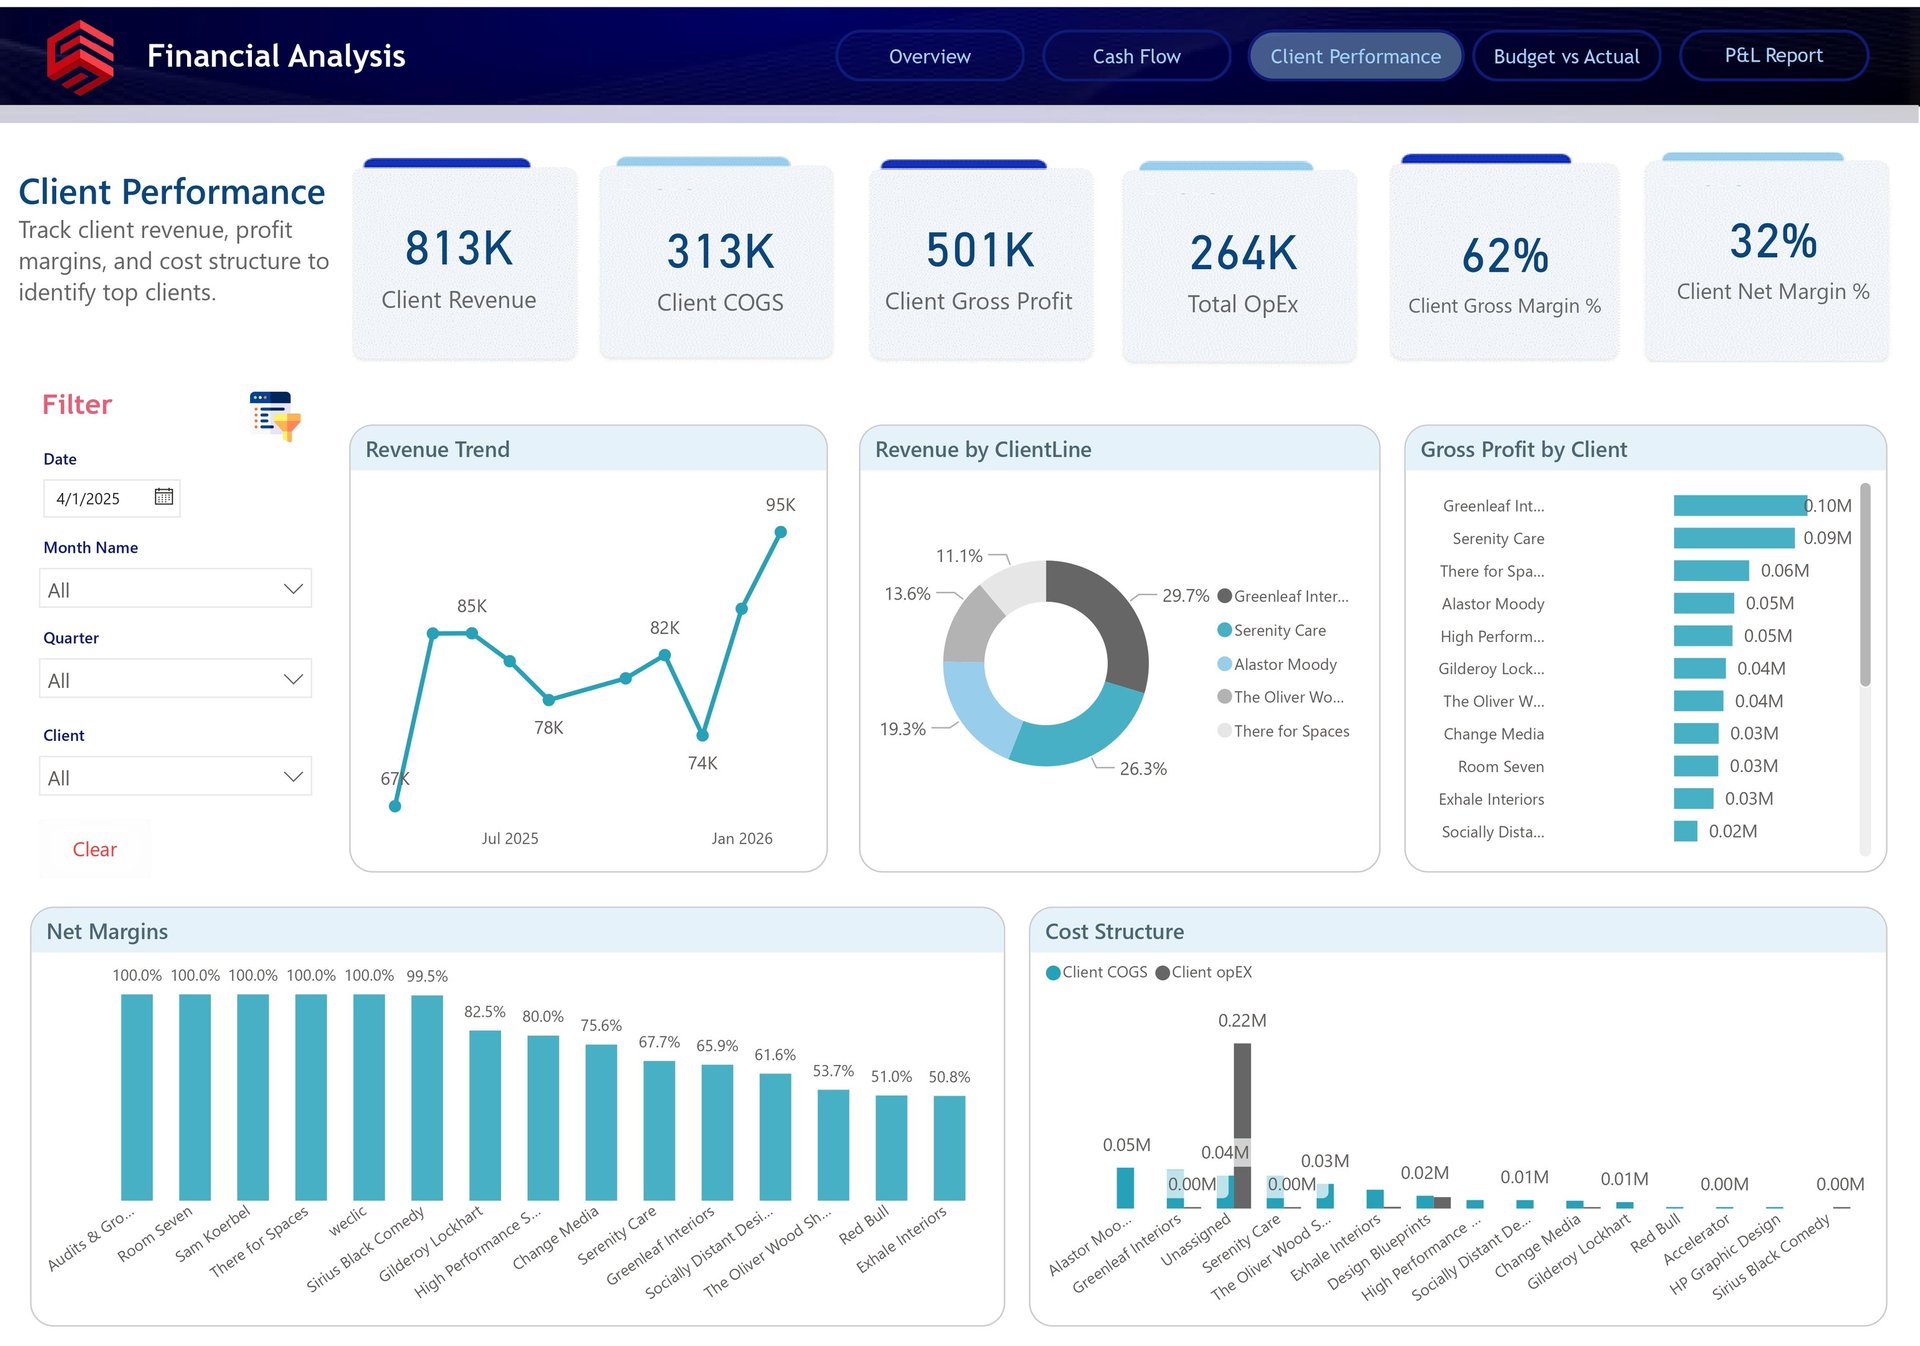Open the date picker calendar icon
The image size is (1920, 1346).
164,497
